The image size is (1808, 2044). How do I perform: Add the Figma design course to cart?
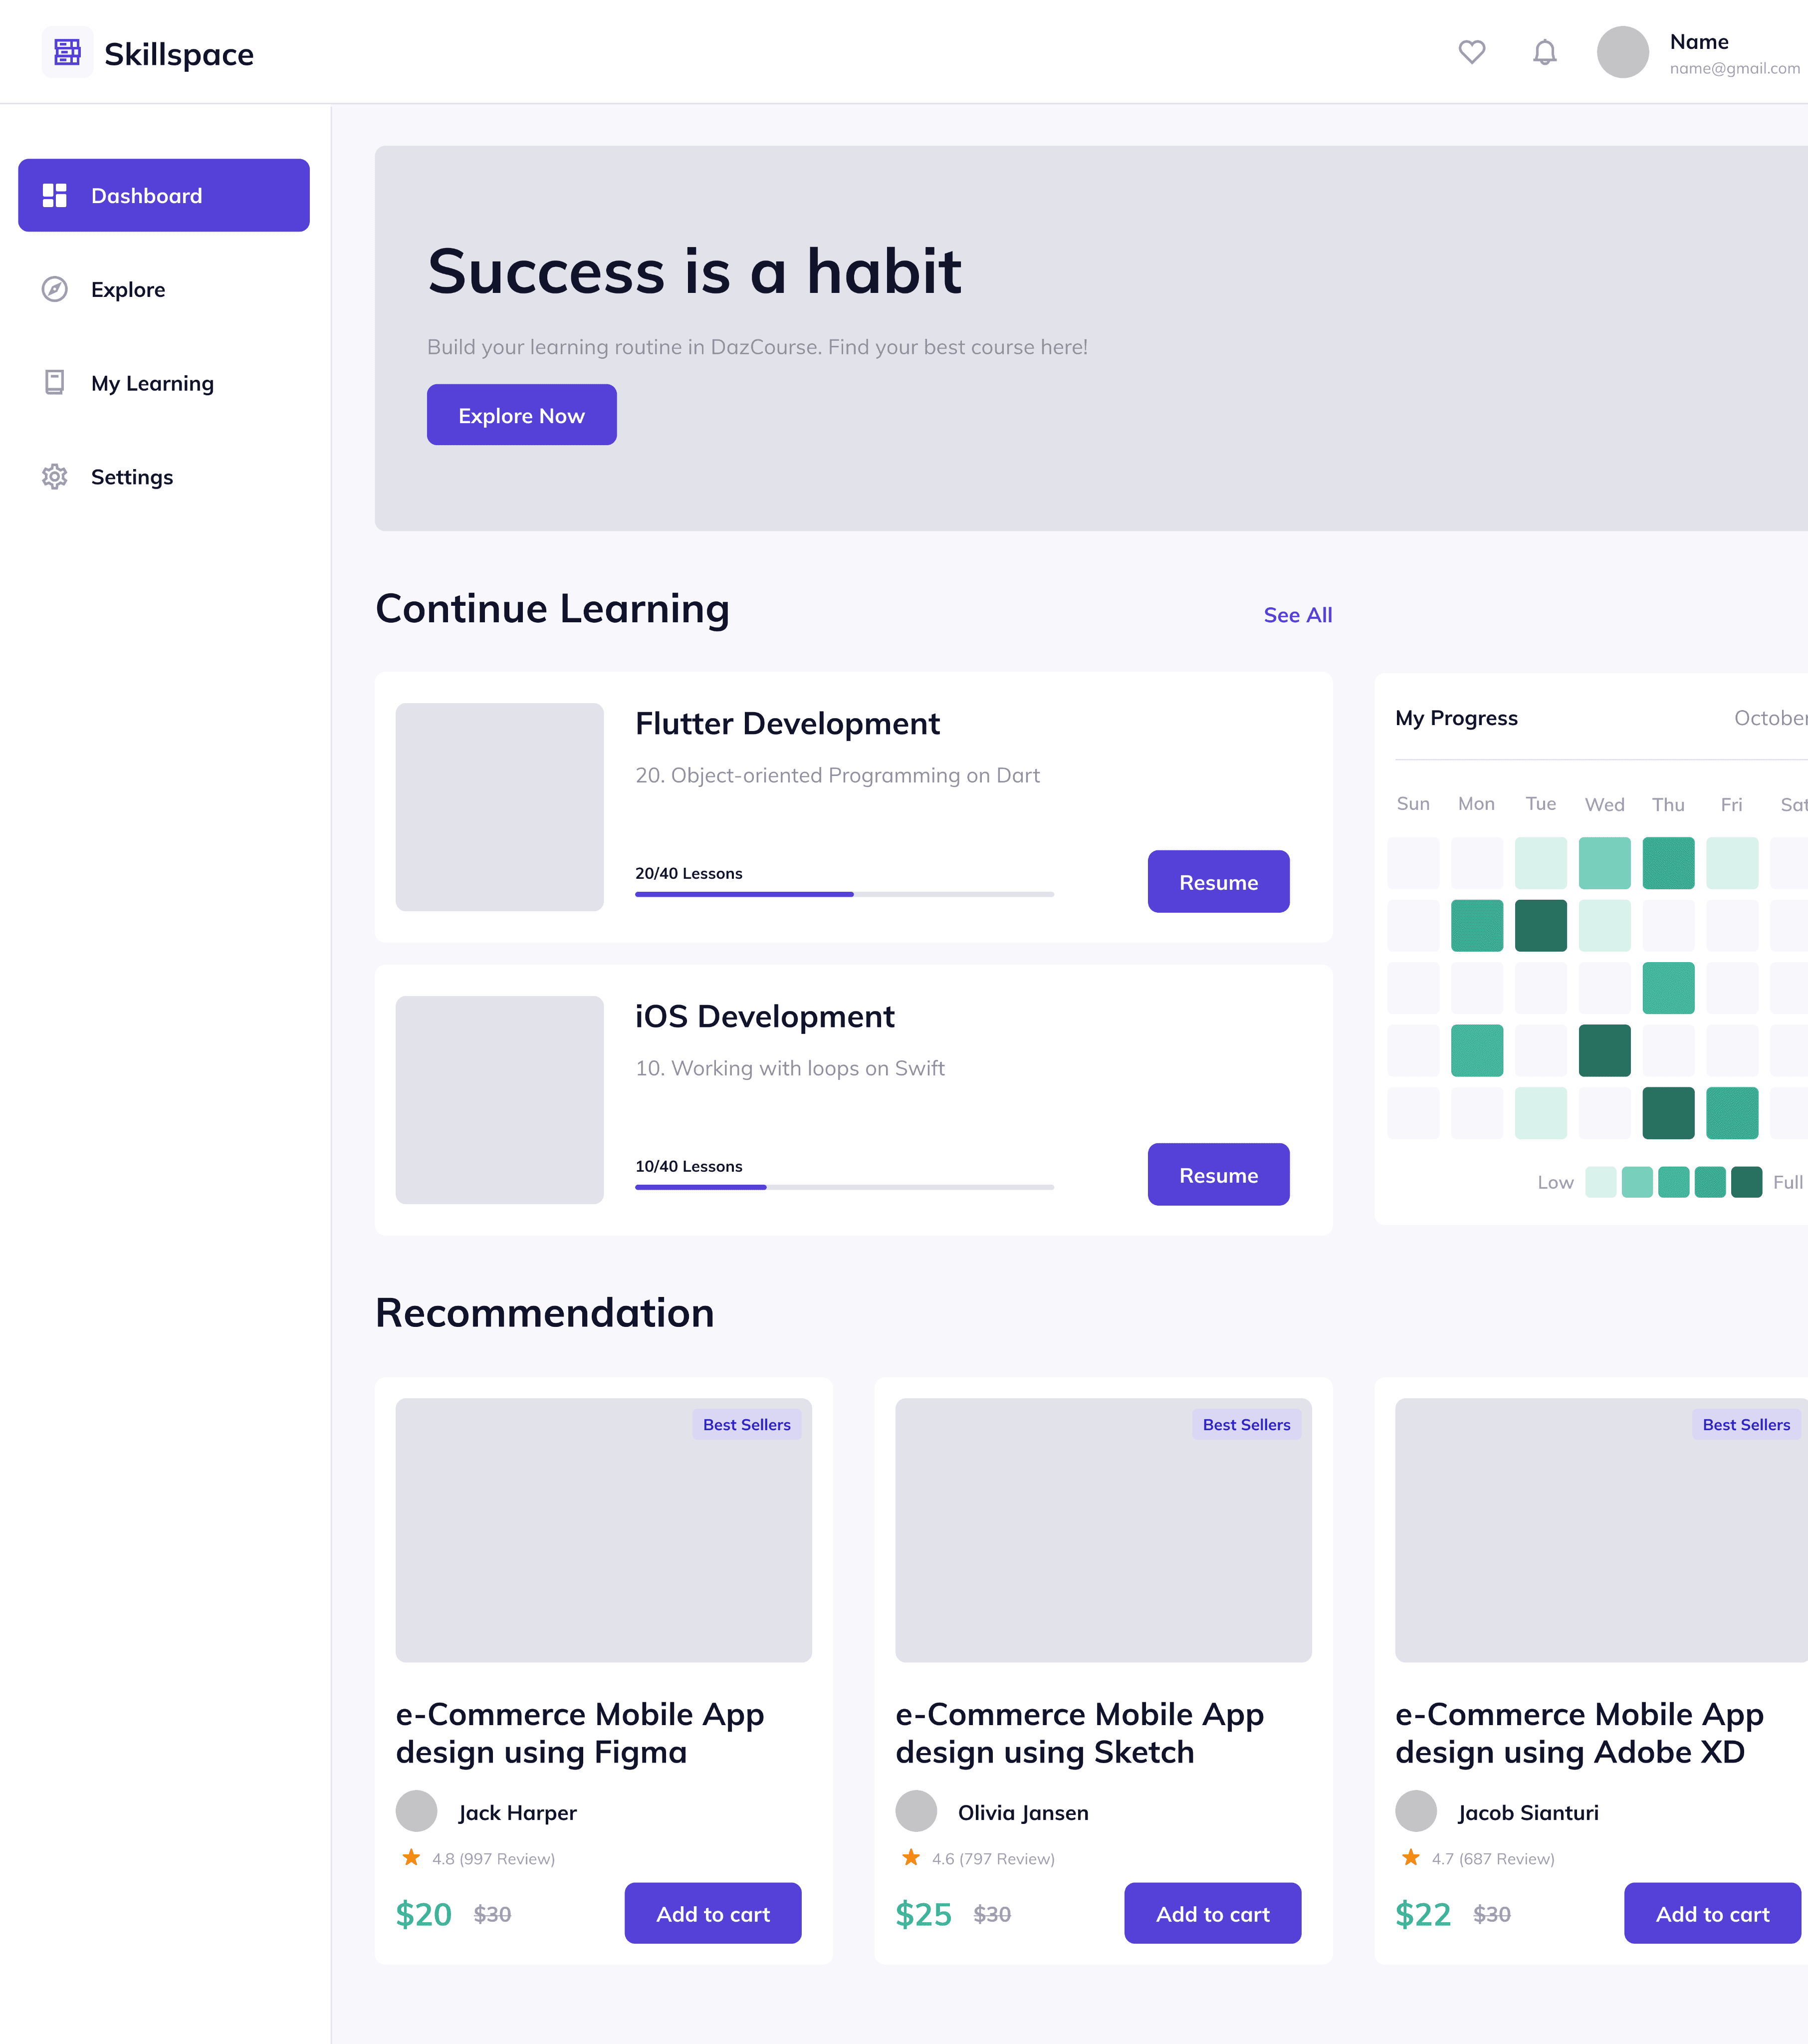tap(712, 1913)
